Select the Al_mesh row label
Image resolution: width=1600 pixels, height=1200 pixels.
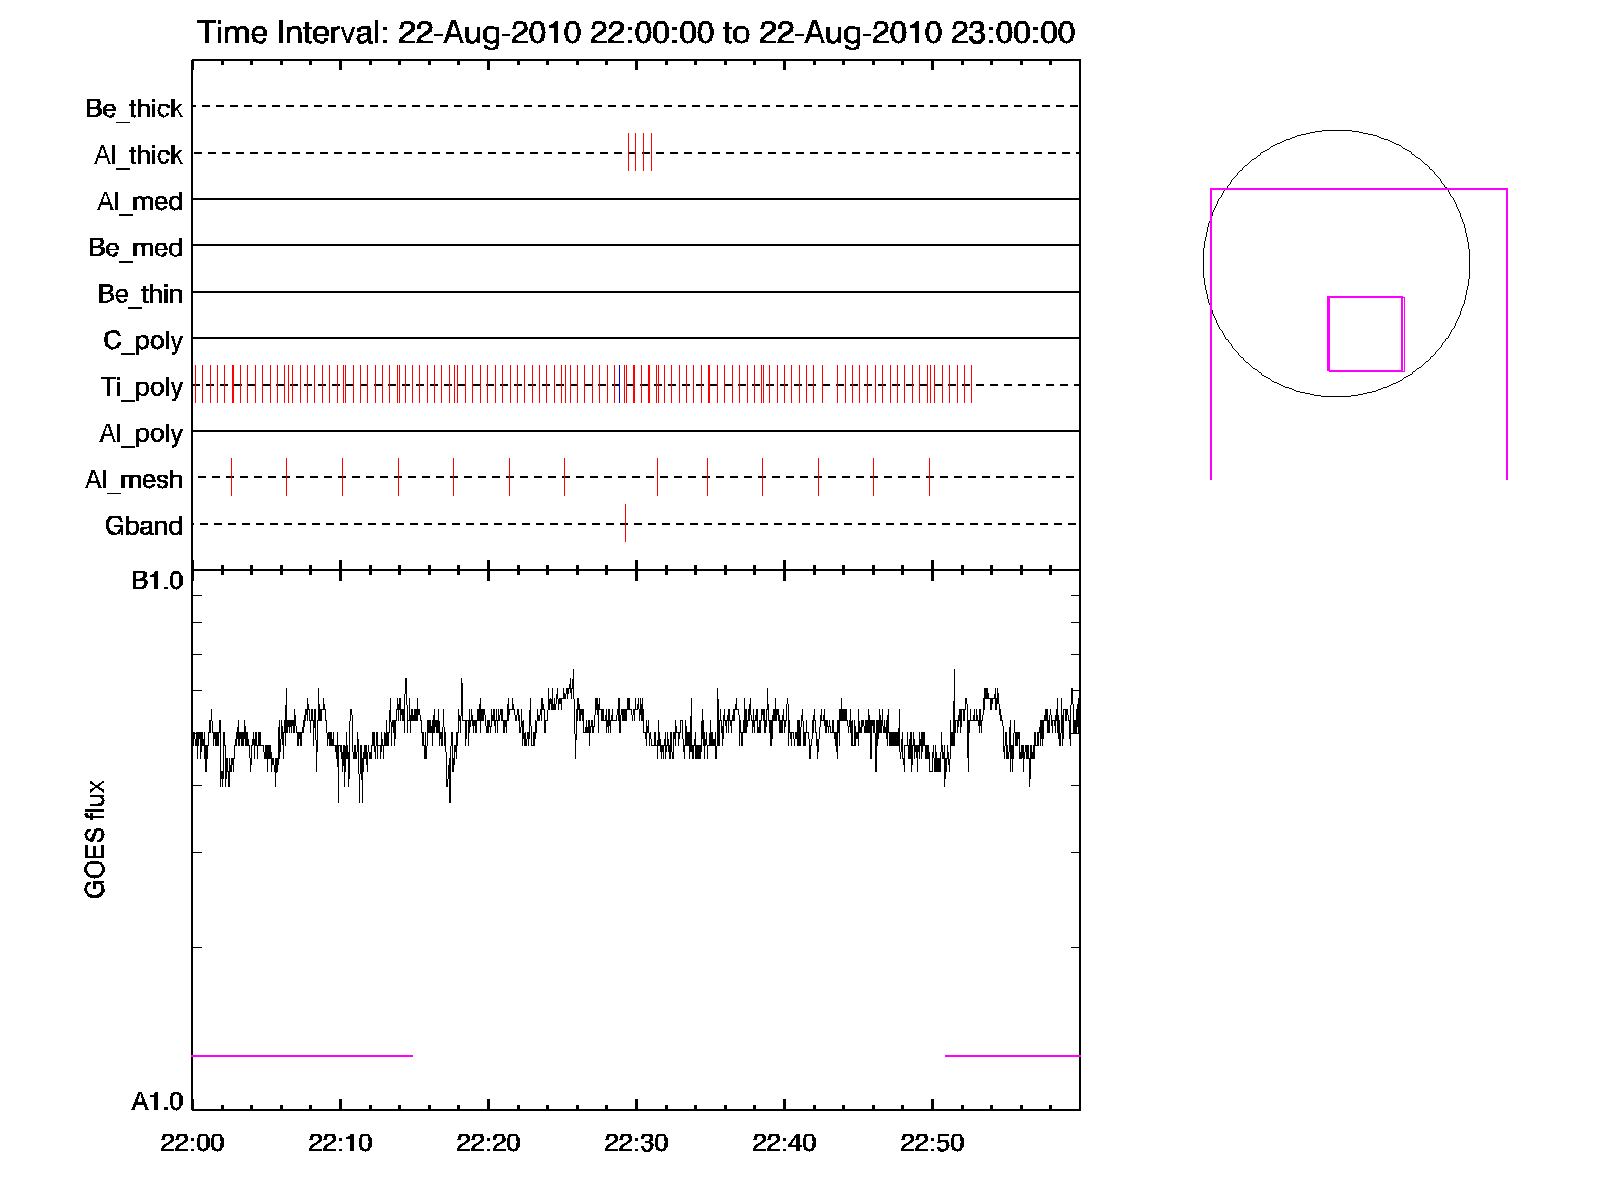(x=134, y=480)
